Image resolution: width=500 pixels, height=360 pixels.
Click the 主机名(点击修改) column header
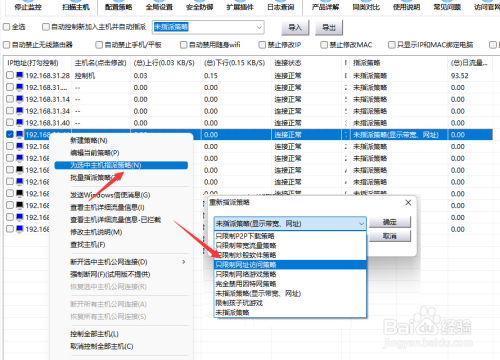click(x=101, y=63)
